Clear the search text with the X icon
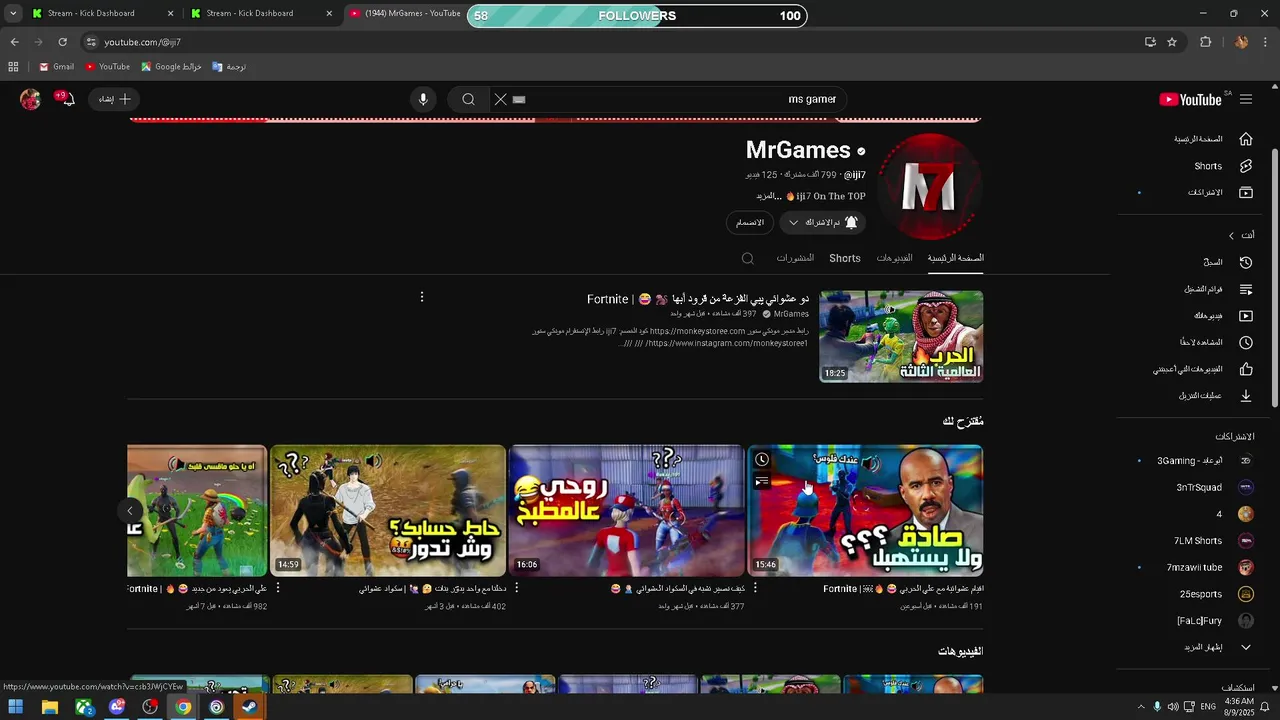The image size is (1280, 720). point(501,99)
